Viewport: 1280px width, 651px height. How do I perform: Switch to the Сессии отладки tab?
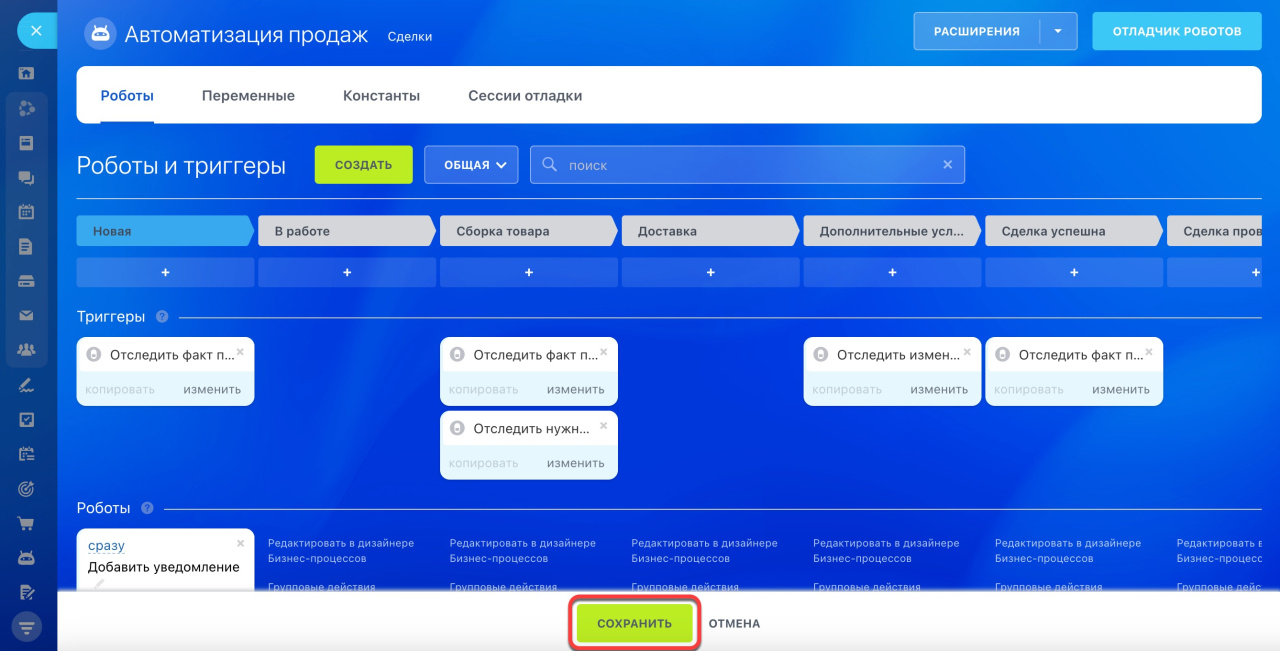[x=525, y=96]
